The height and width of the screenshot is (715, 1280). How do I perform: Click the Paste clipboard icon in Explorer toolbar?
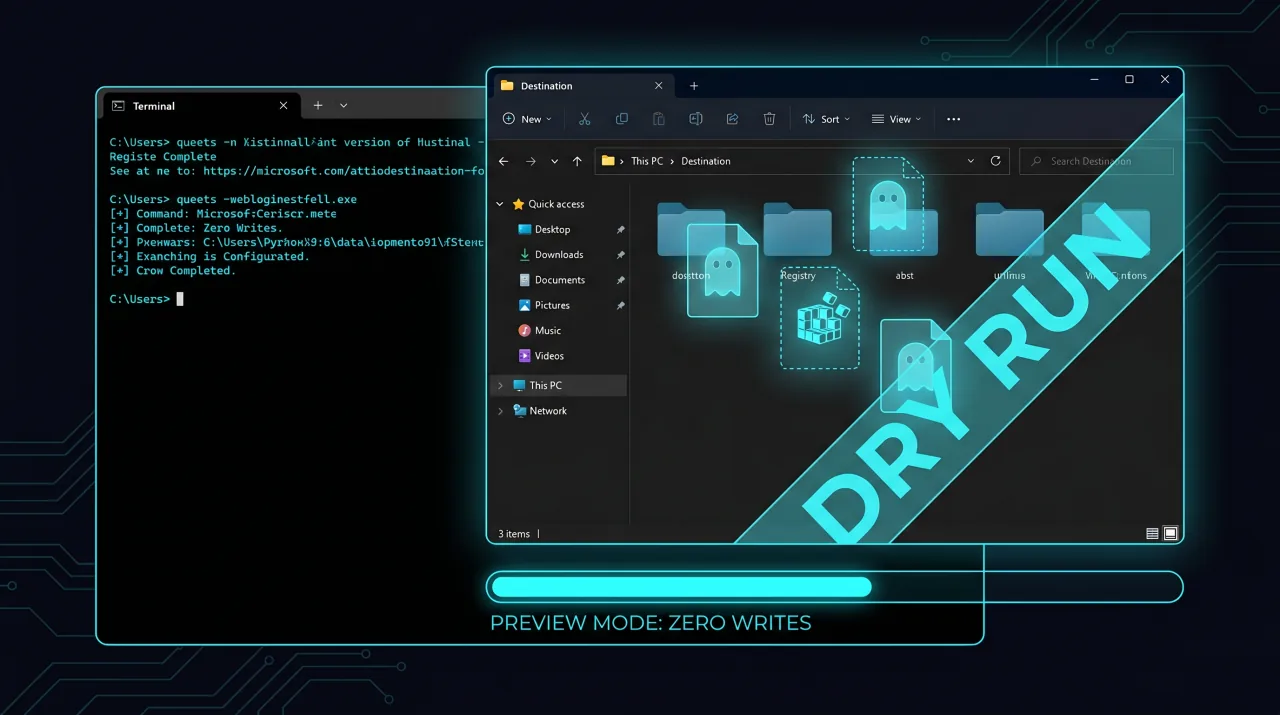tap(659, 119)
